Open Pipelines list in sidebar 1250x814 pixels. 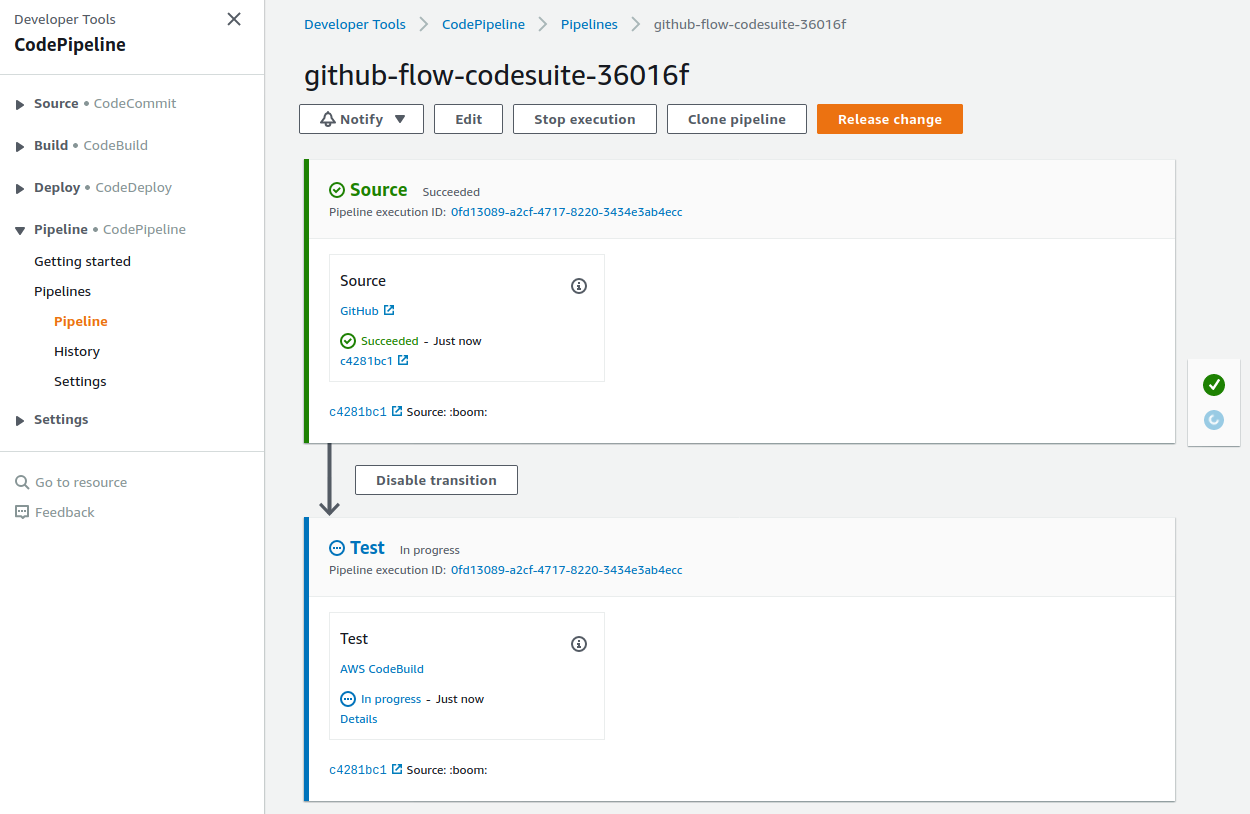coord(62,291)
